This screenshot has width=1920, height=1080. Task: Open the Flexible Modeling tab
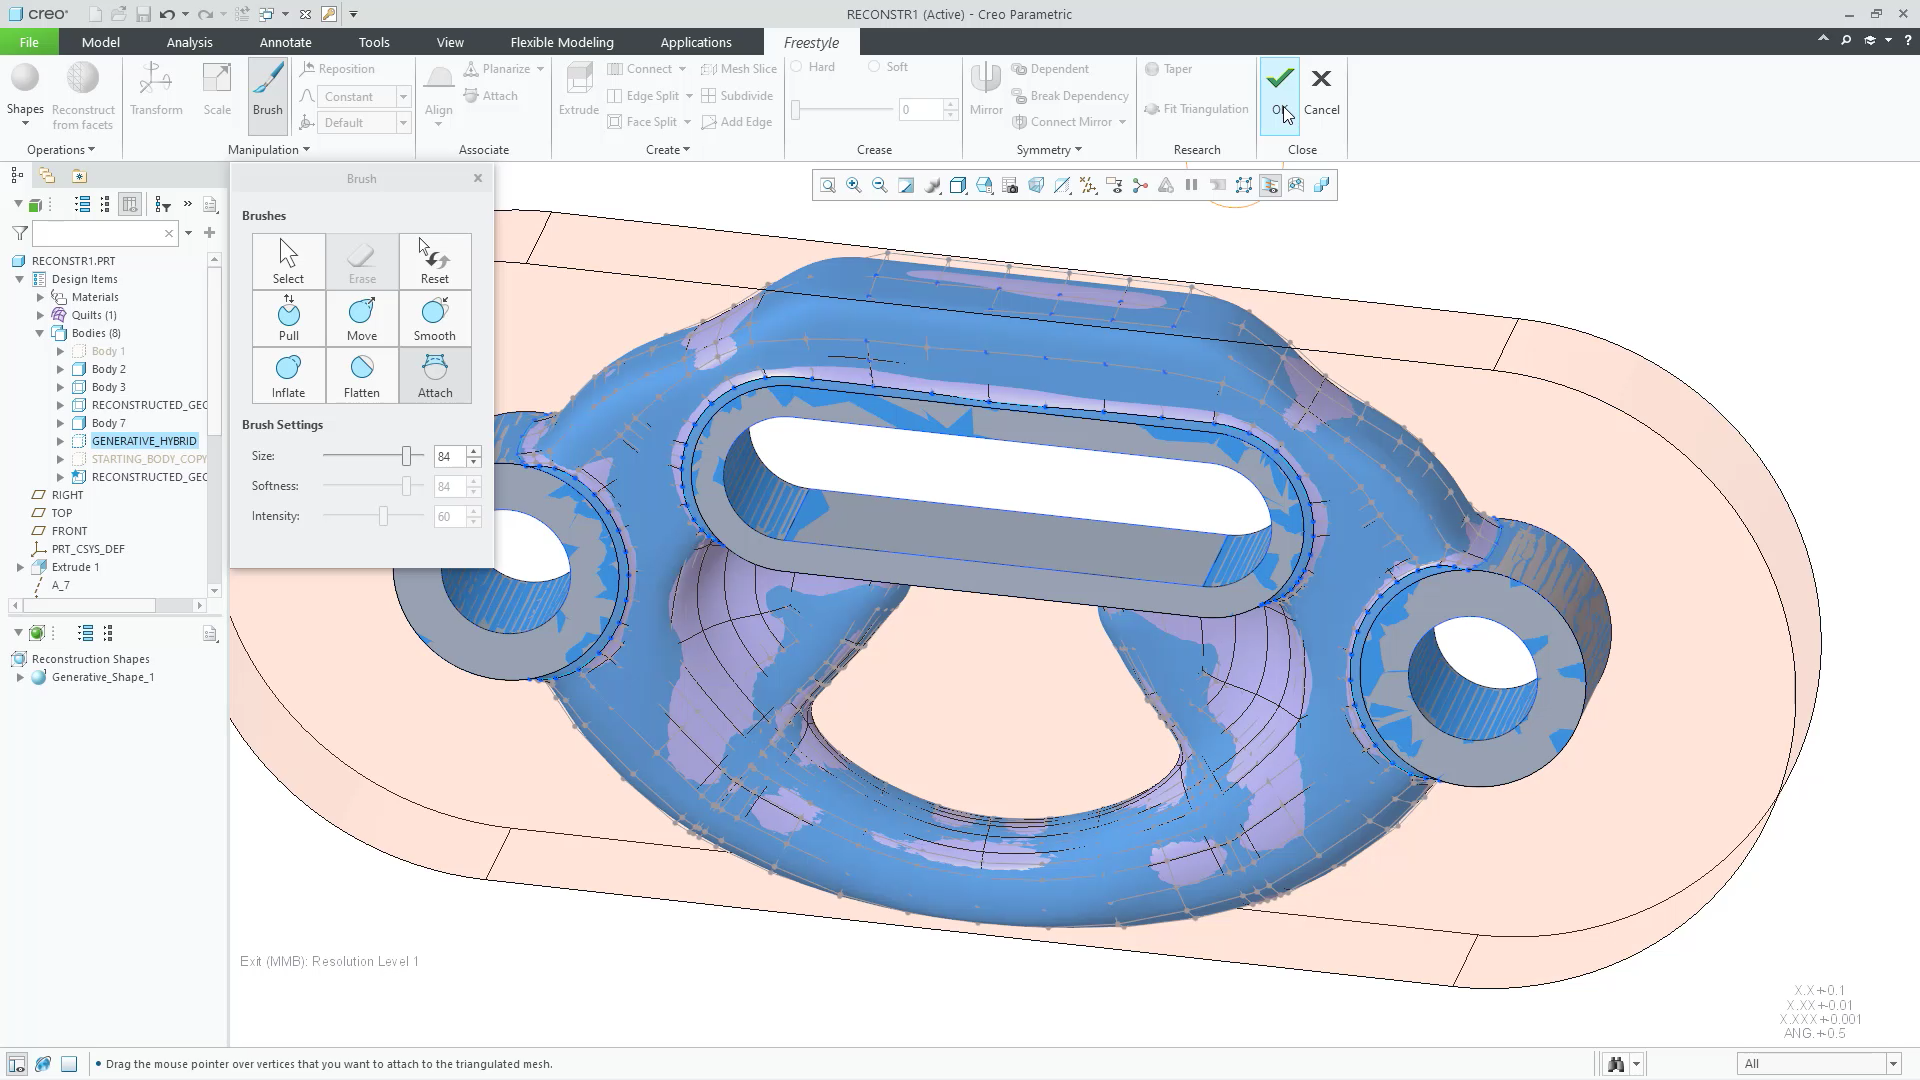click(562, 42)
